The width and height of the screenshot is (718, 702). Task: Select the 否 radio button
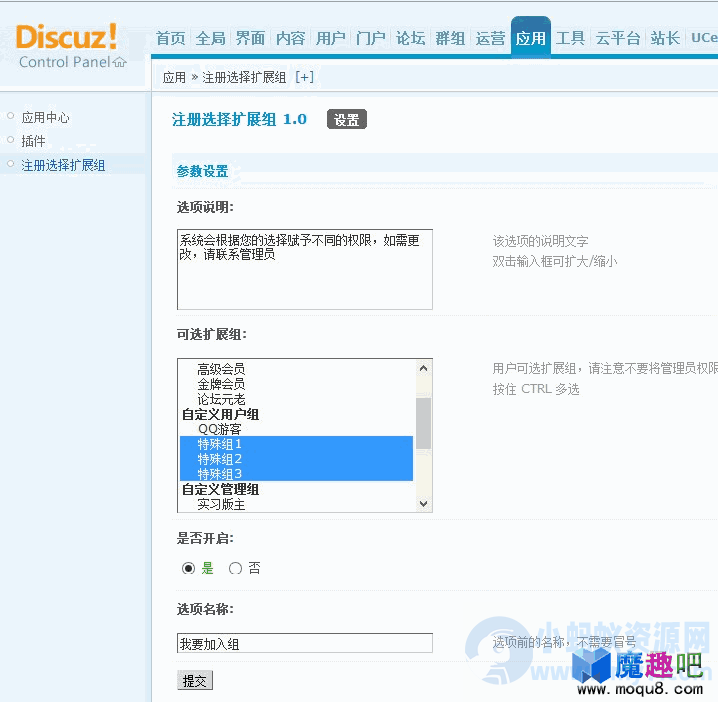pos(235,568)
